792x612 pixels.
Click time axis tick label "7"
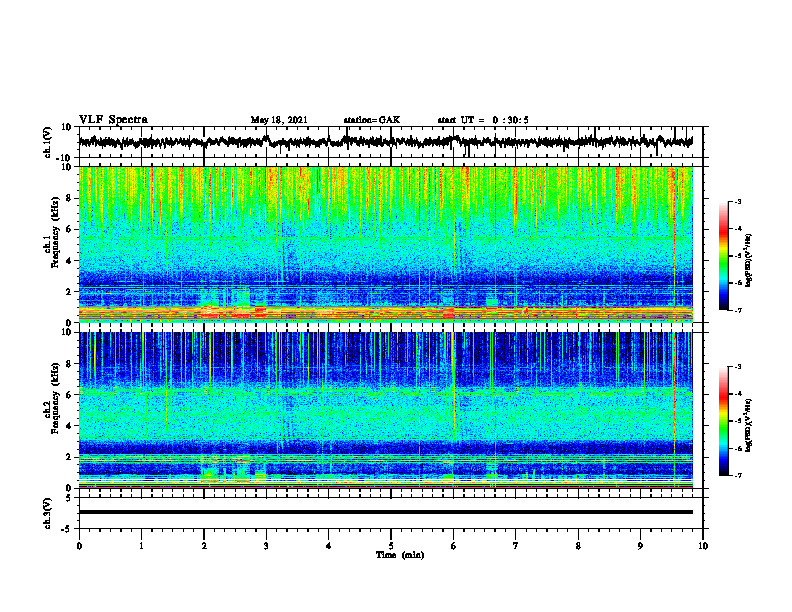[516, 546]
